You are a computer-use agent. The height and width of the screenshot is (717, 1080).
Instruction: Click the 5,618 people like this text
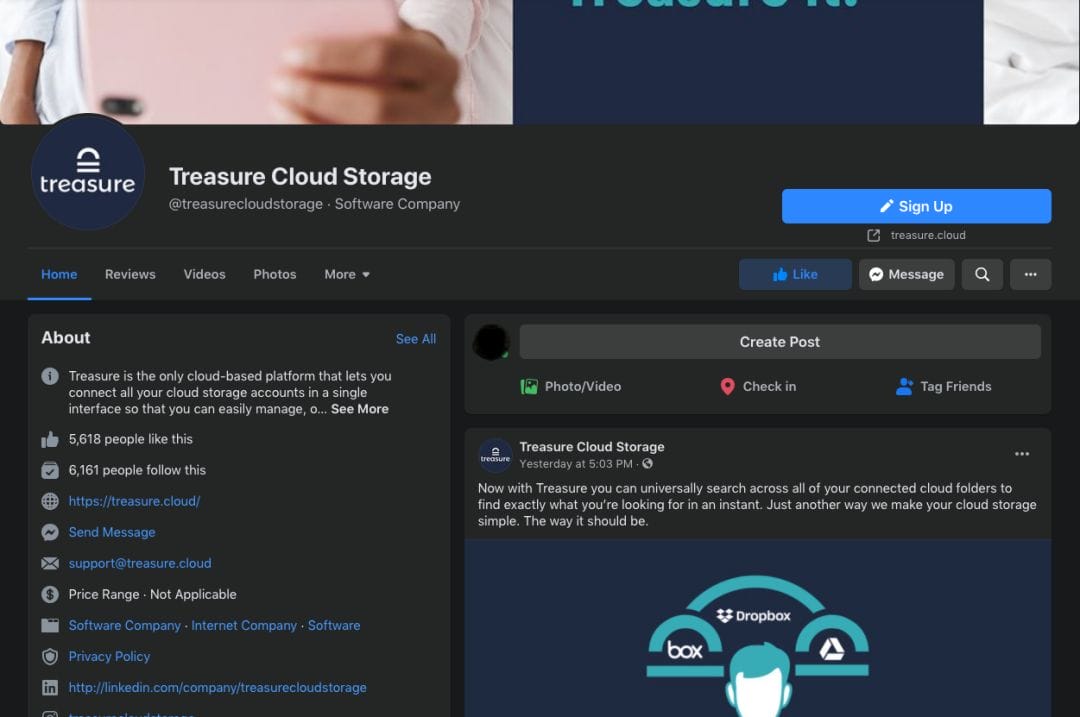click(131, 439)
